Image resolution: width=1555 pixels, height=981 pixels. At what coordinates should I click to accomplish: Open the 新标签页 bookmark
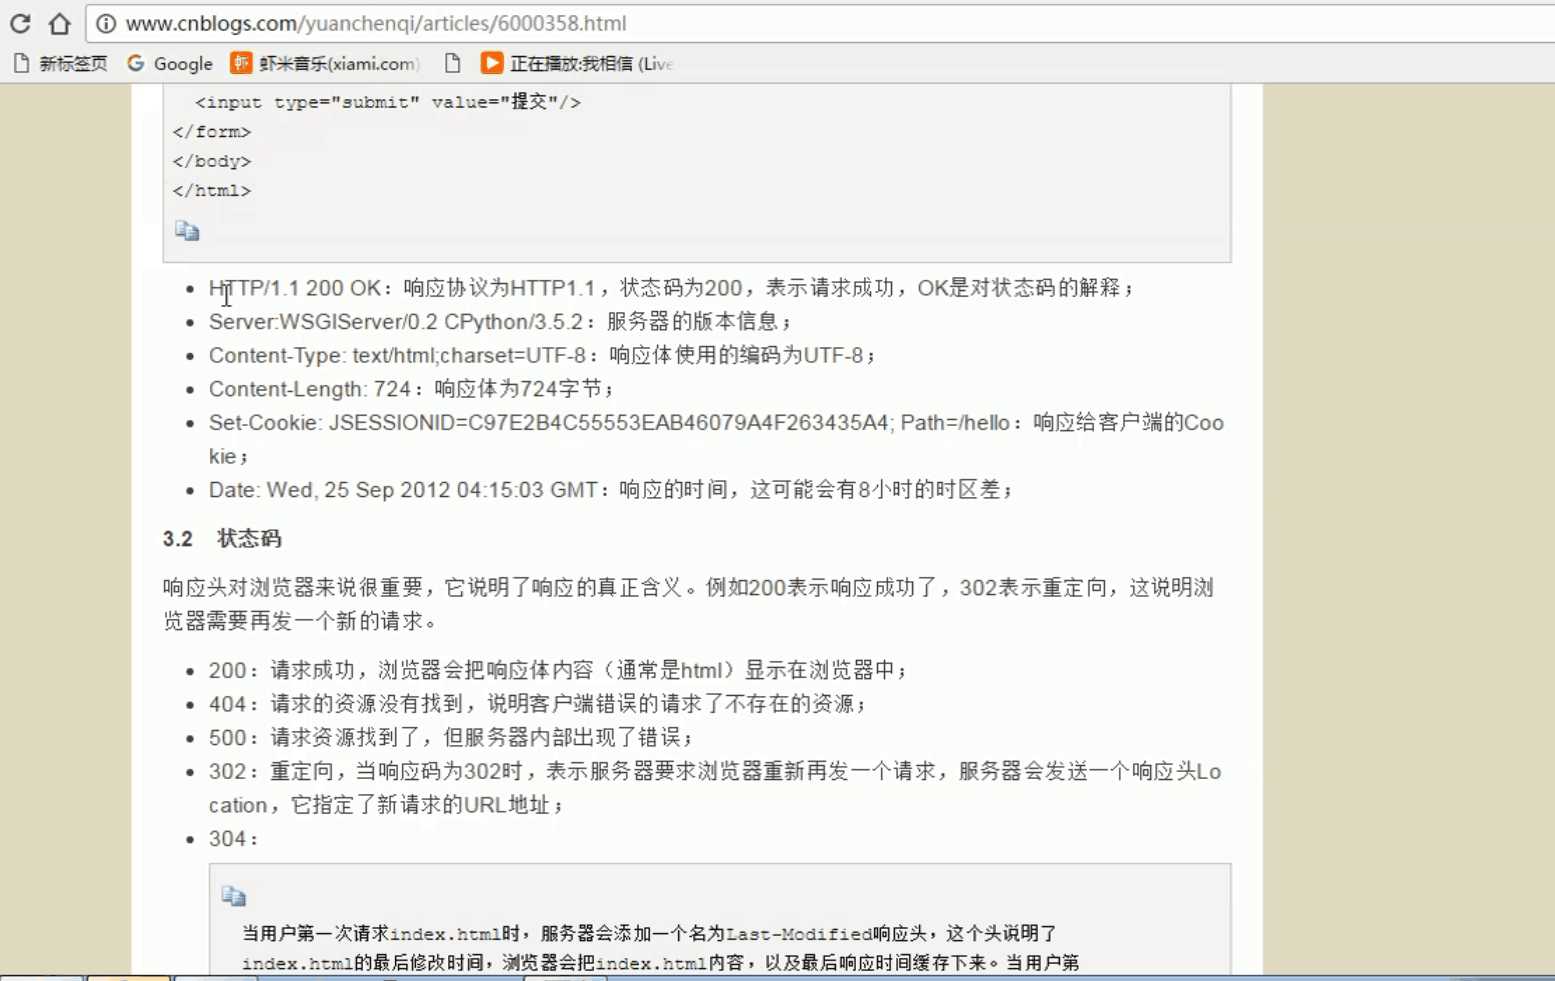pos(61,64)
